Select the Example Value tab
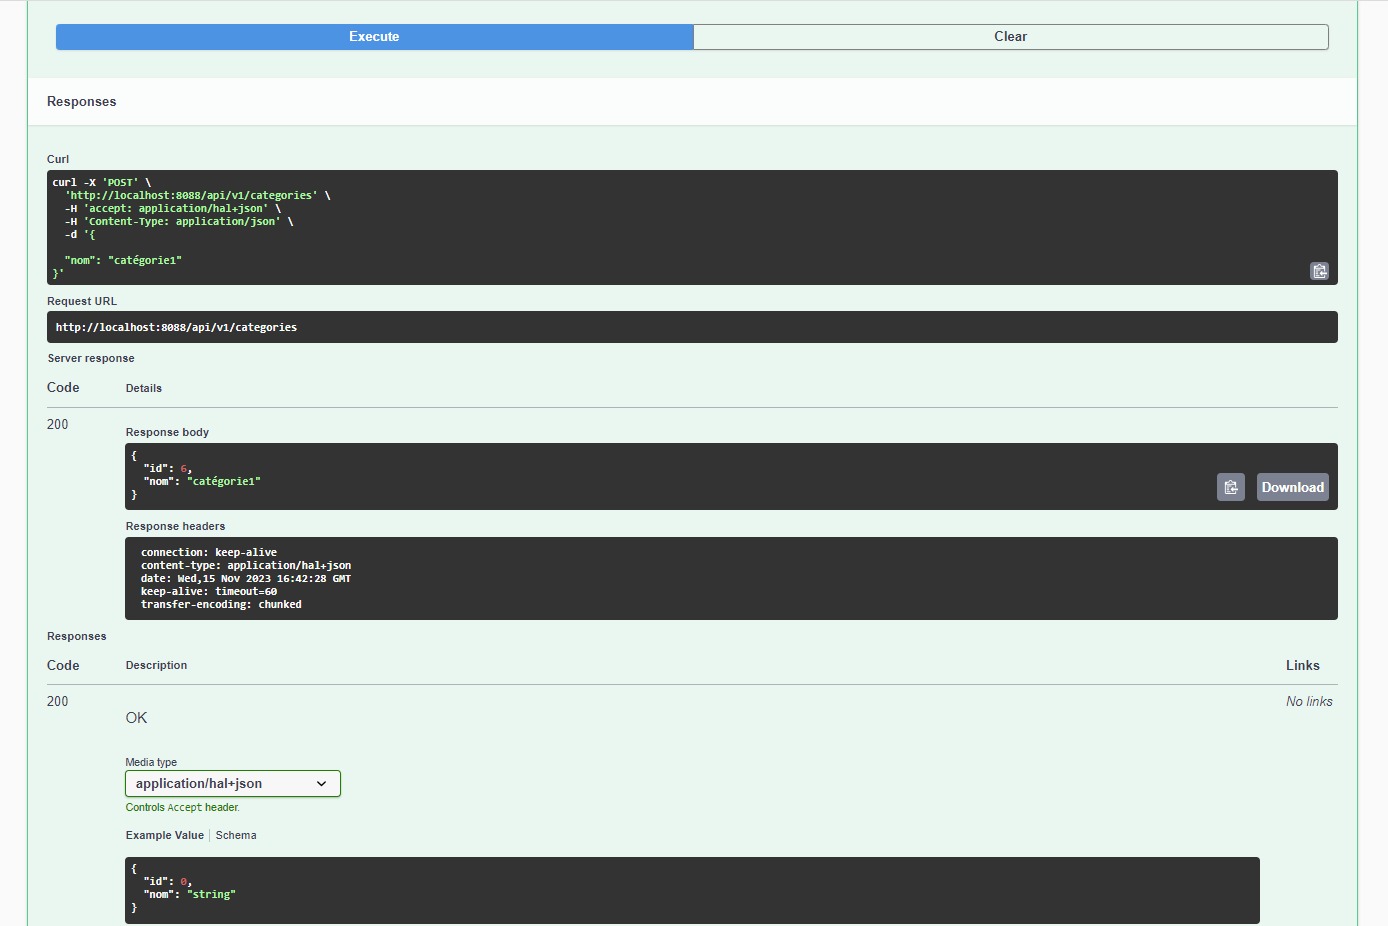 tap(164, 835)
